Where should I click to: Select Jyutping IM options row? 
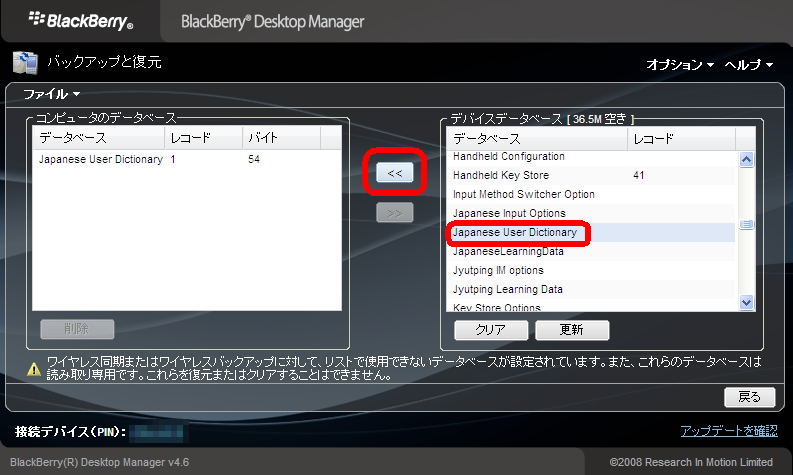591,271
